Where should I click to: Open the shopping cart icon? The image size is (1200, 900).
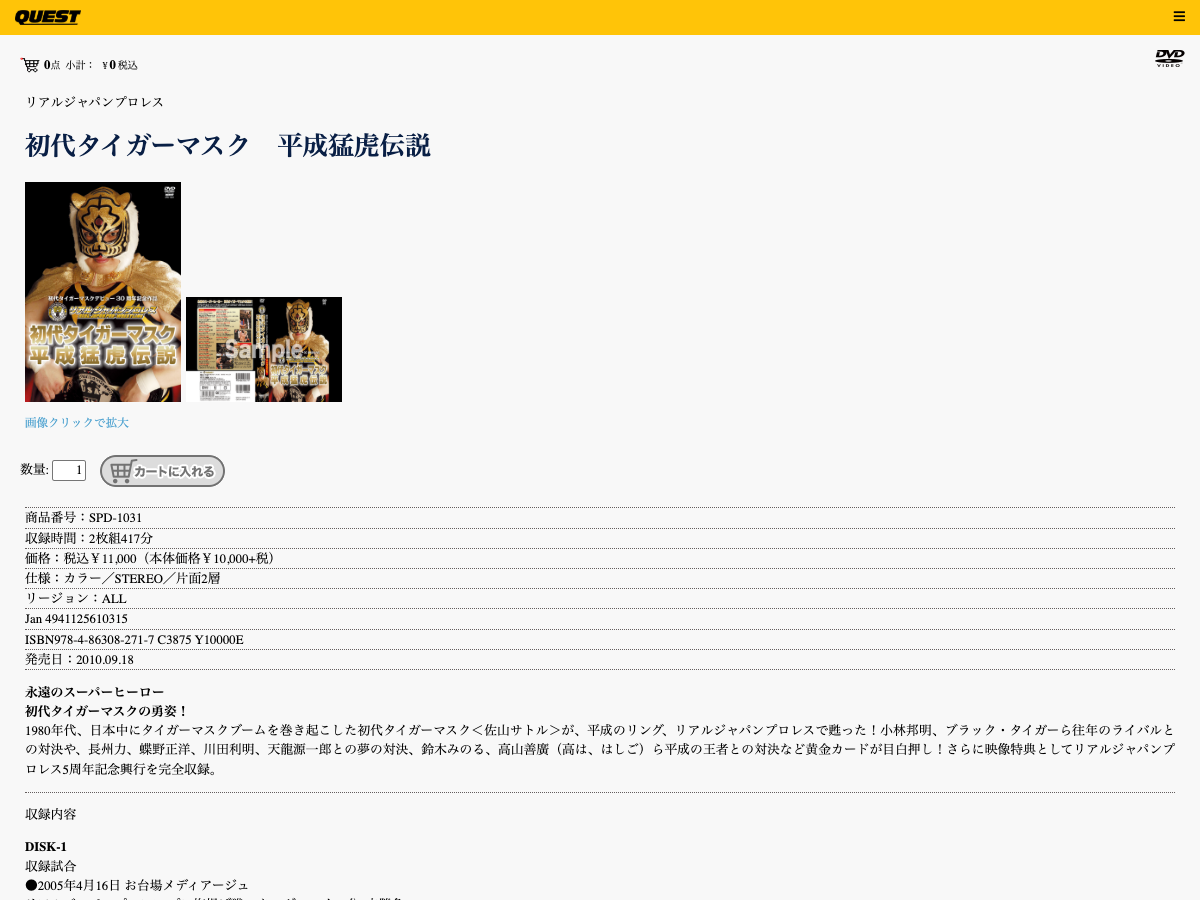[30, 65]
